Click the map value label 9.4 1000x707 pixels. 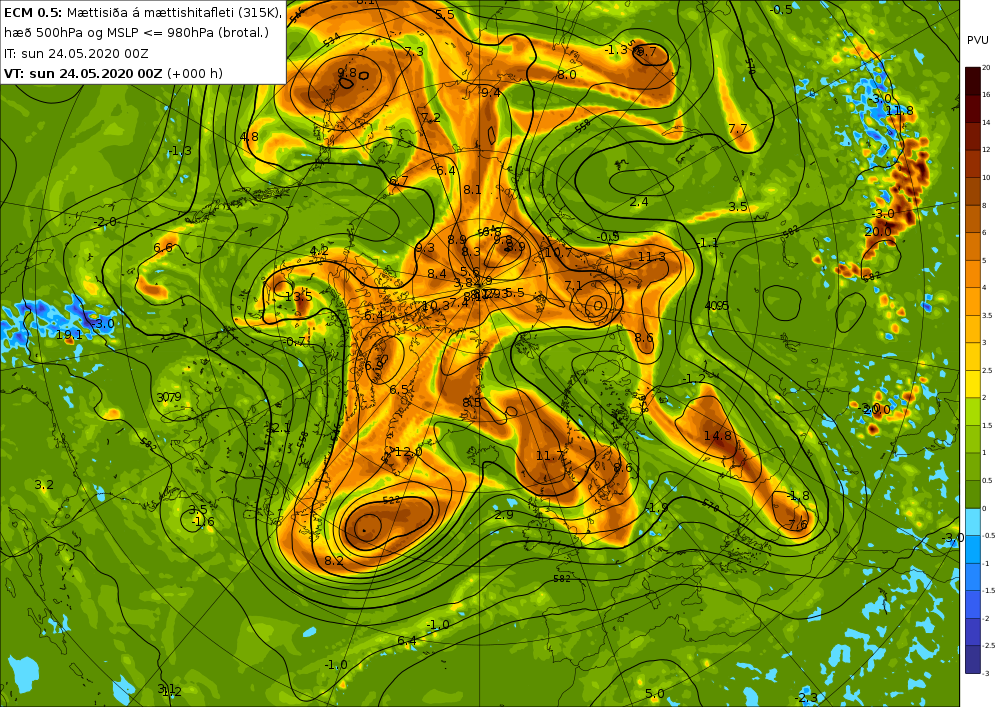490,93
